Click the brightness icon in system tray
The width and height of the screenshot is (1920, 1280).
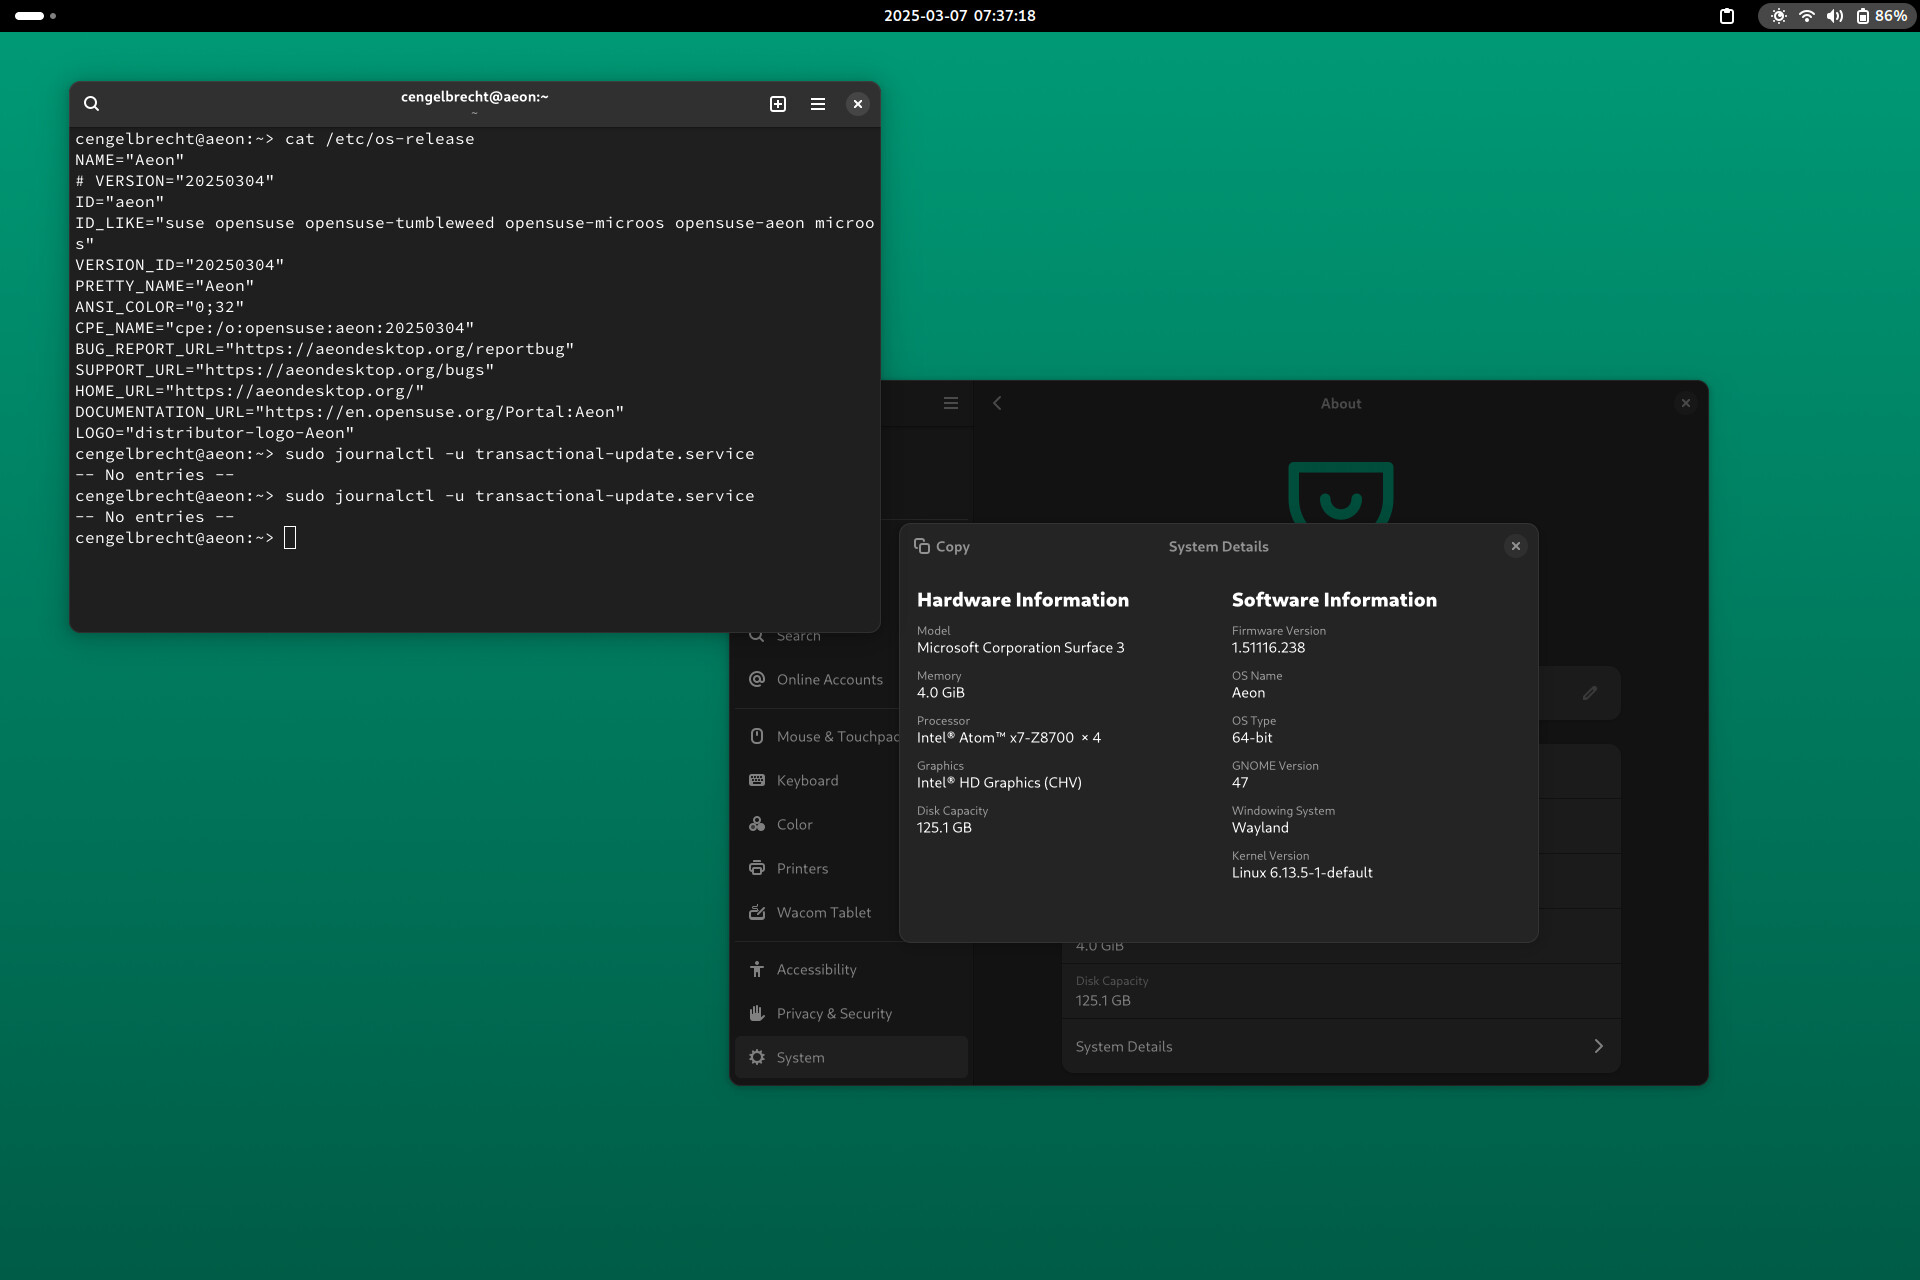1779,16
